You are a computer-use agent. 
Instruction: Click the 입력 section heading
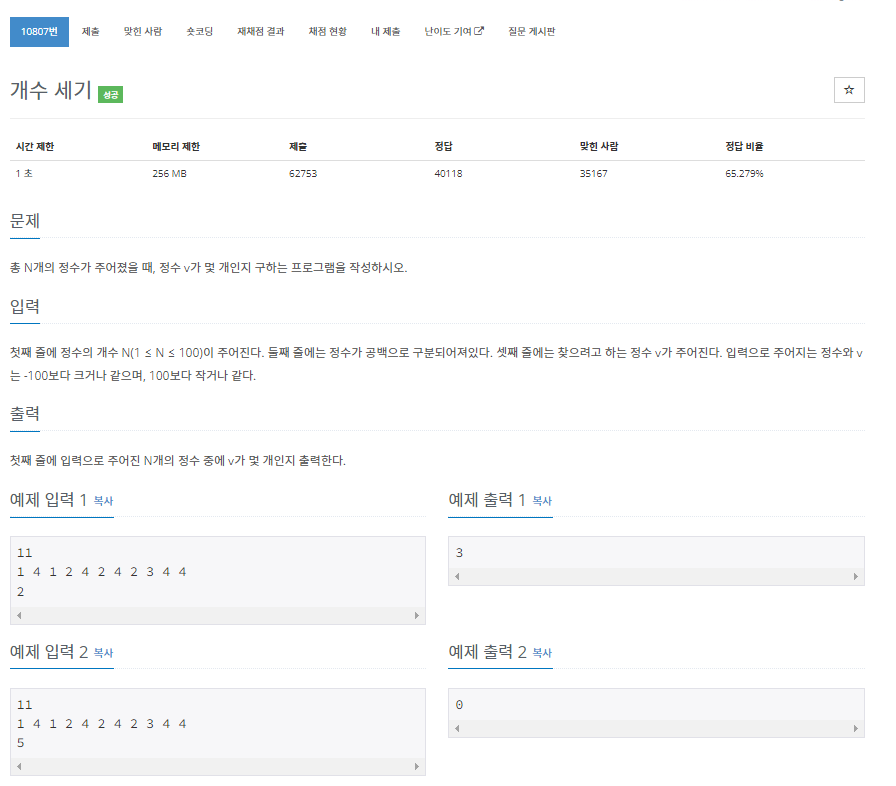click(x=25, y=307)
